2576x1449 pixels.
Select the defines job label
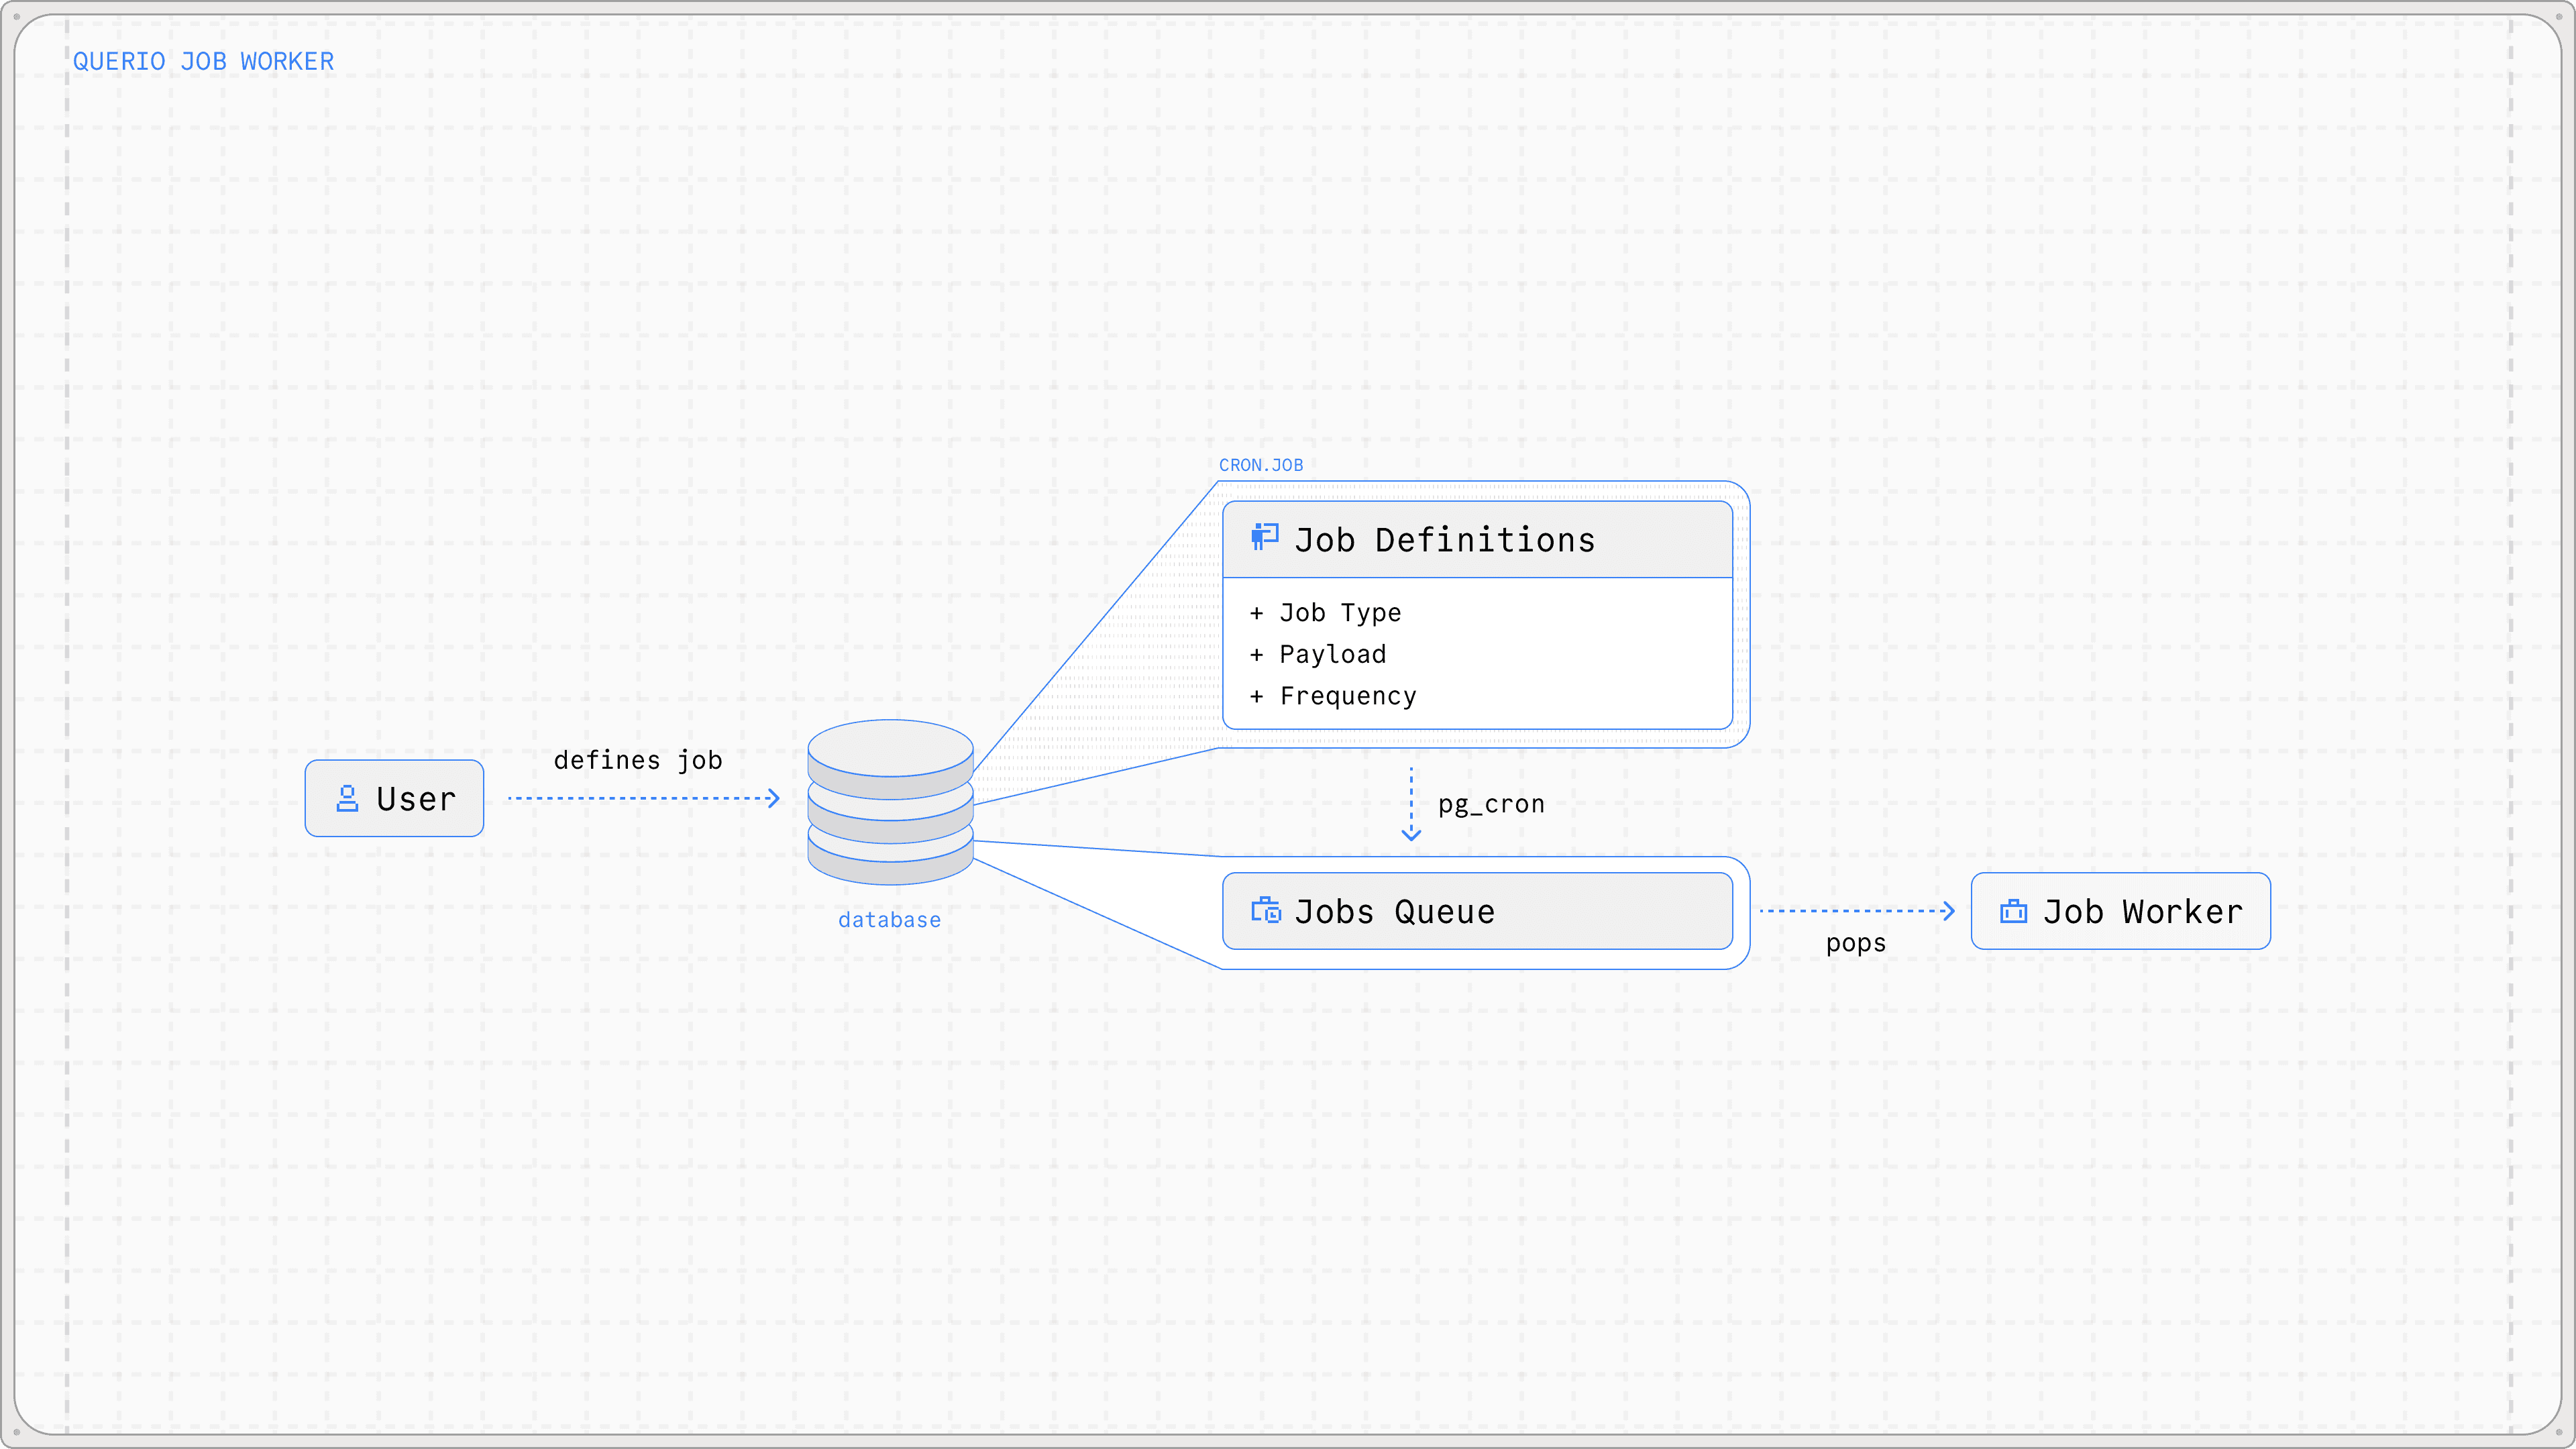pyautogui.click(x=638, y=760)
